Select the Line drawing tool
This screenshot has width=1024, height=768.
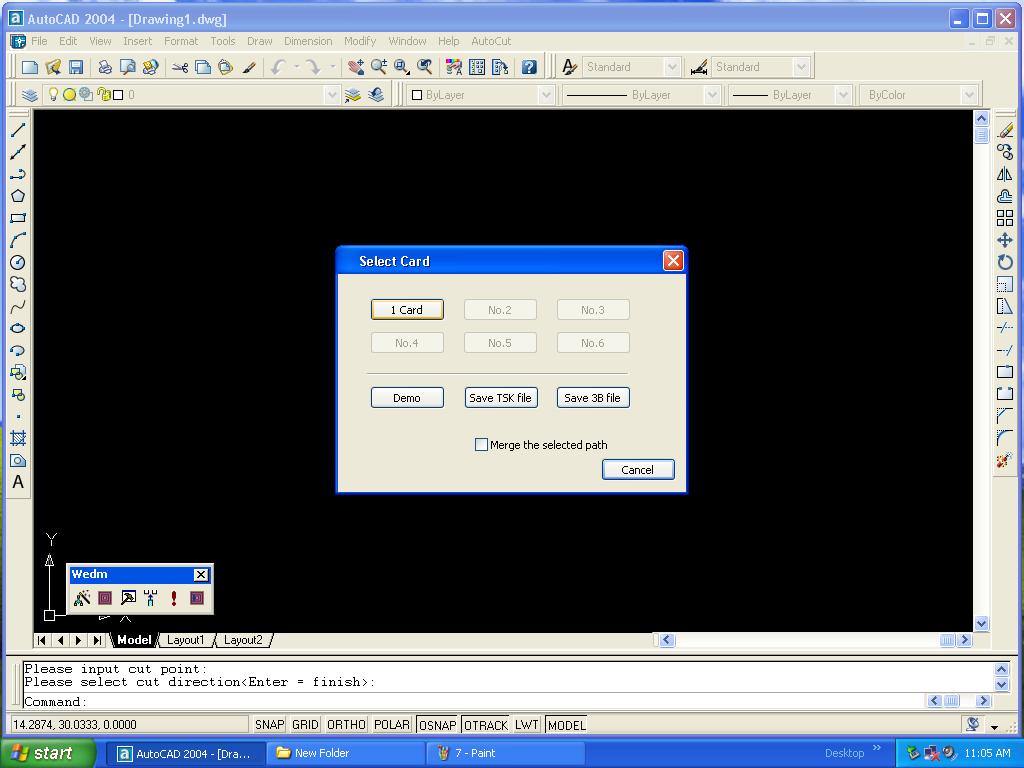[18, 130]
